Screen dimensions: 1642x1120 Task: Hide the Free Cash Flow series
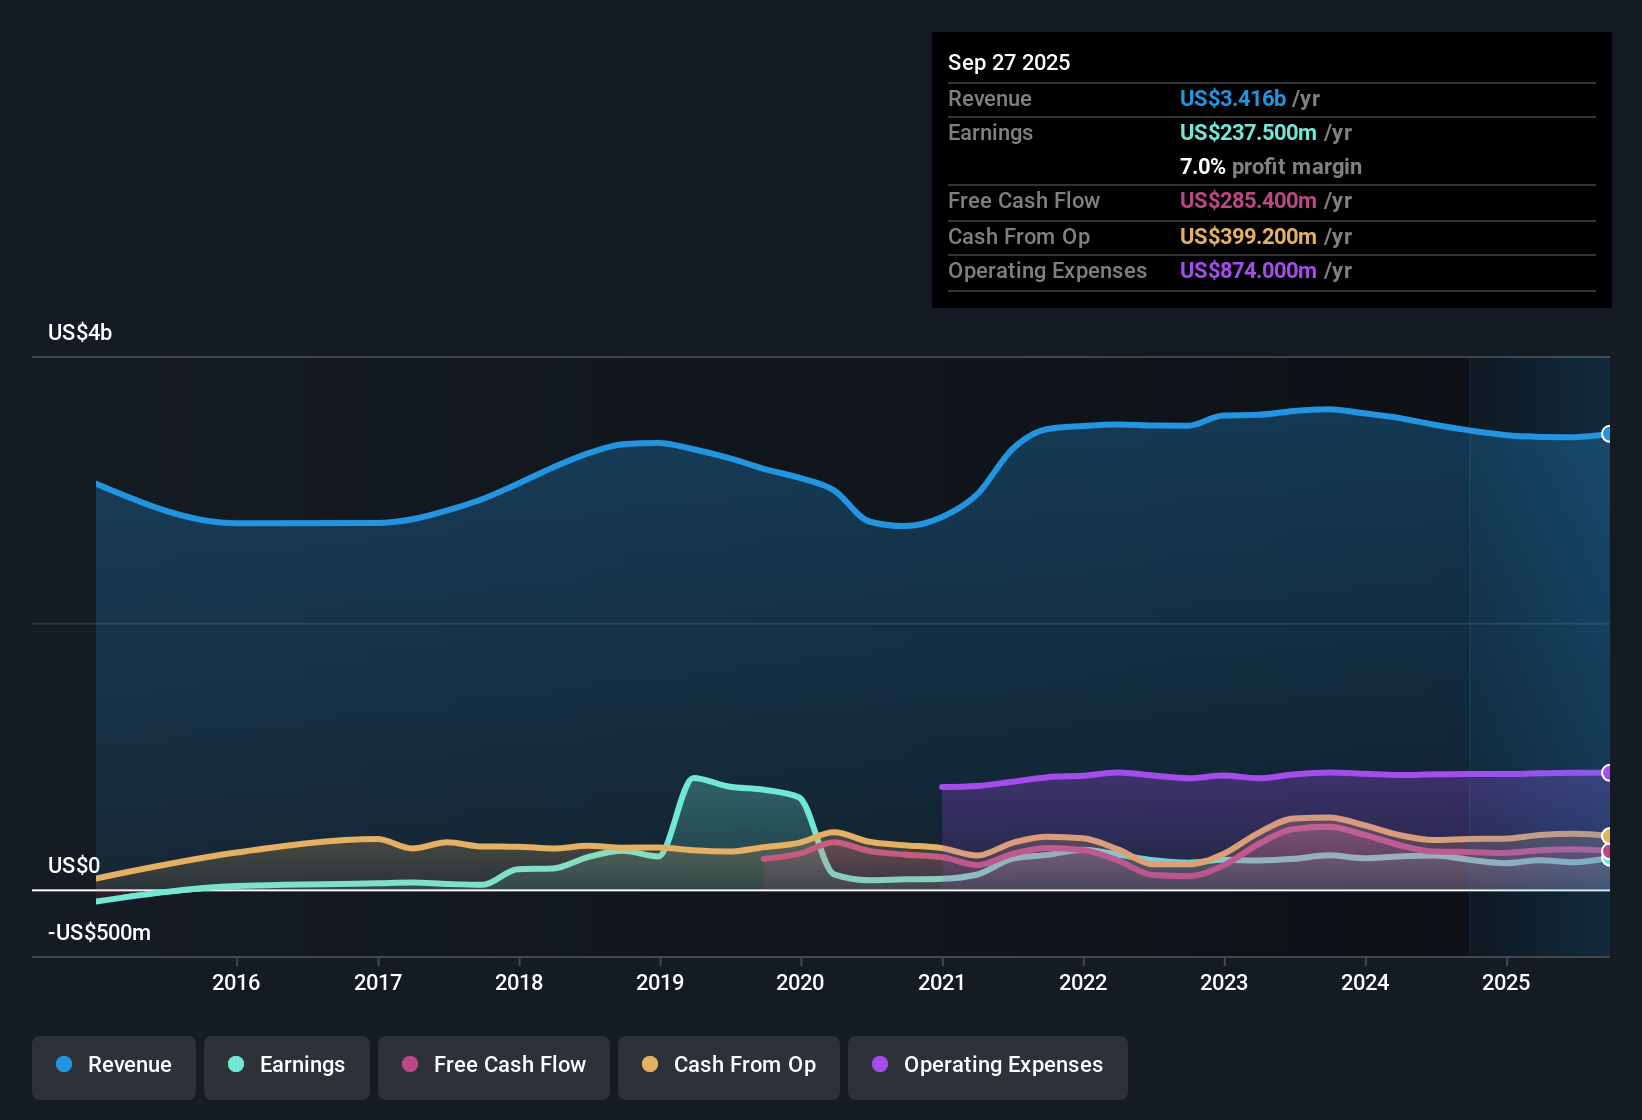(493, 1065)
